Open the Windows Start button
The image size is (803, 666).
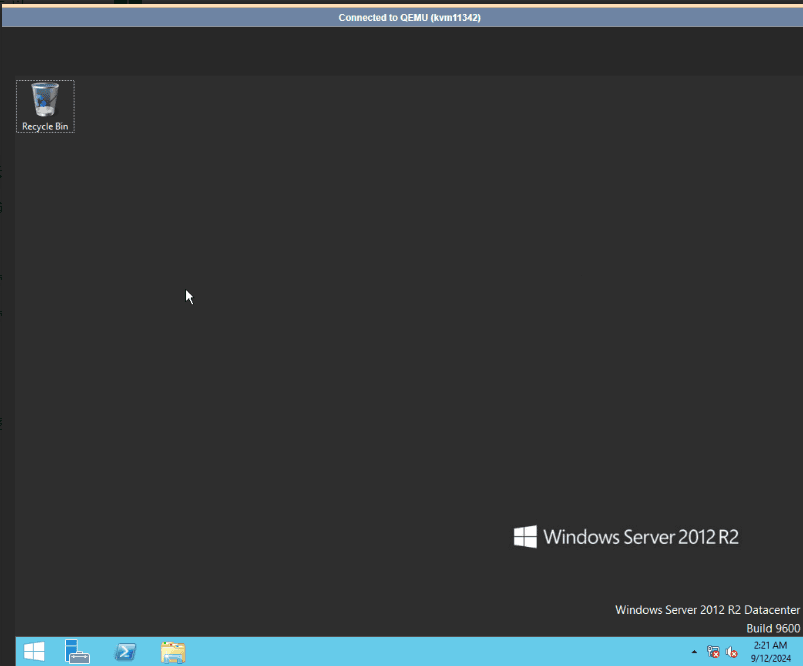(x=34, y=652)
